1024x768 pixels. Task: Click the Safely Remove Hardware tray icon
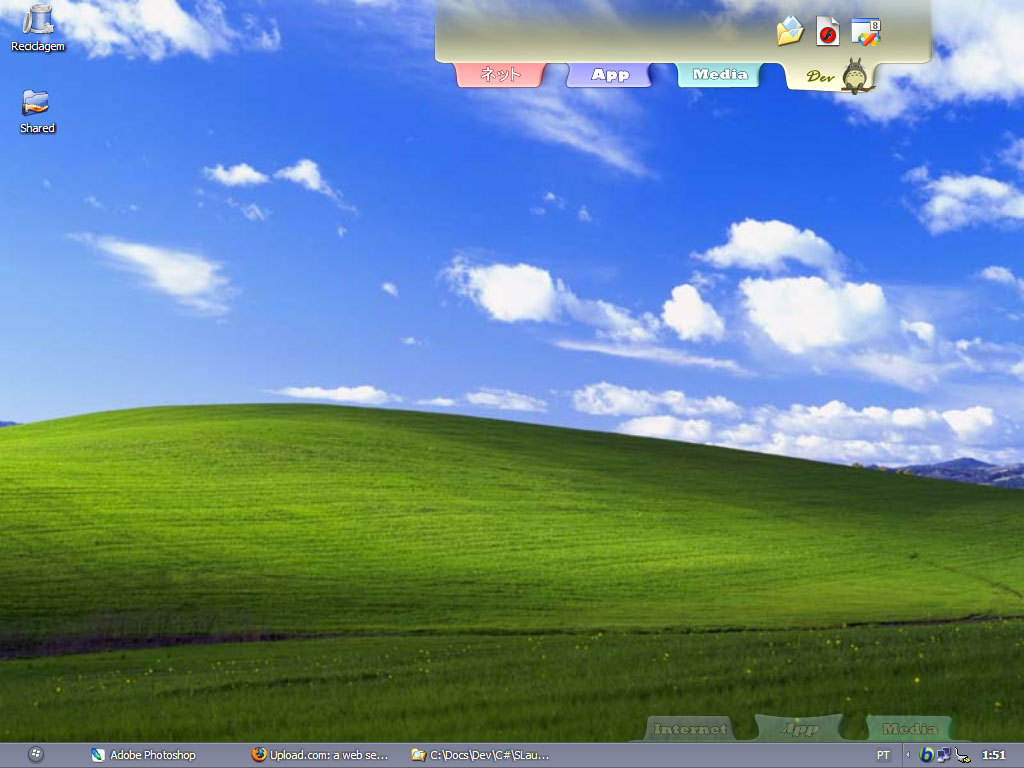coord(962,755)
